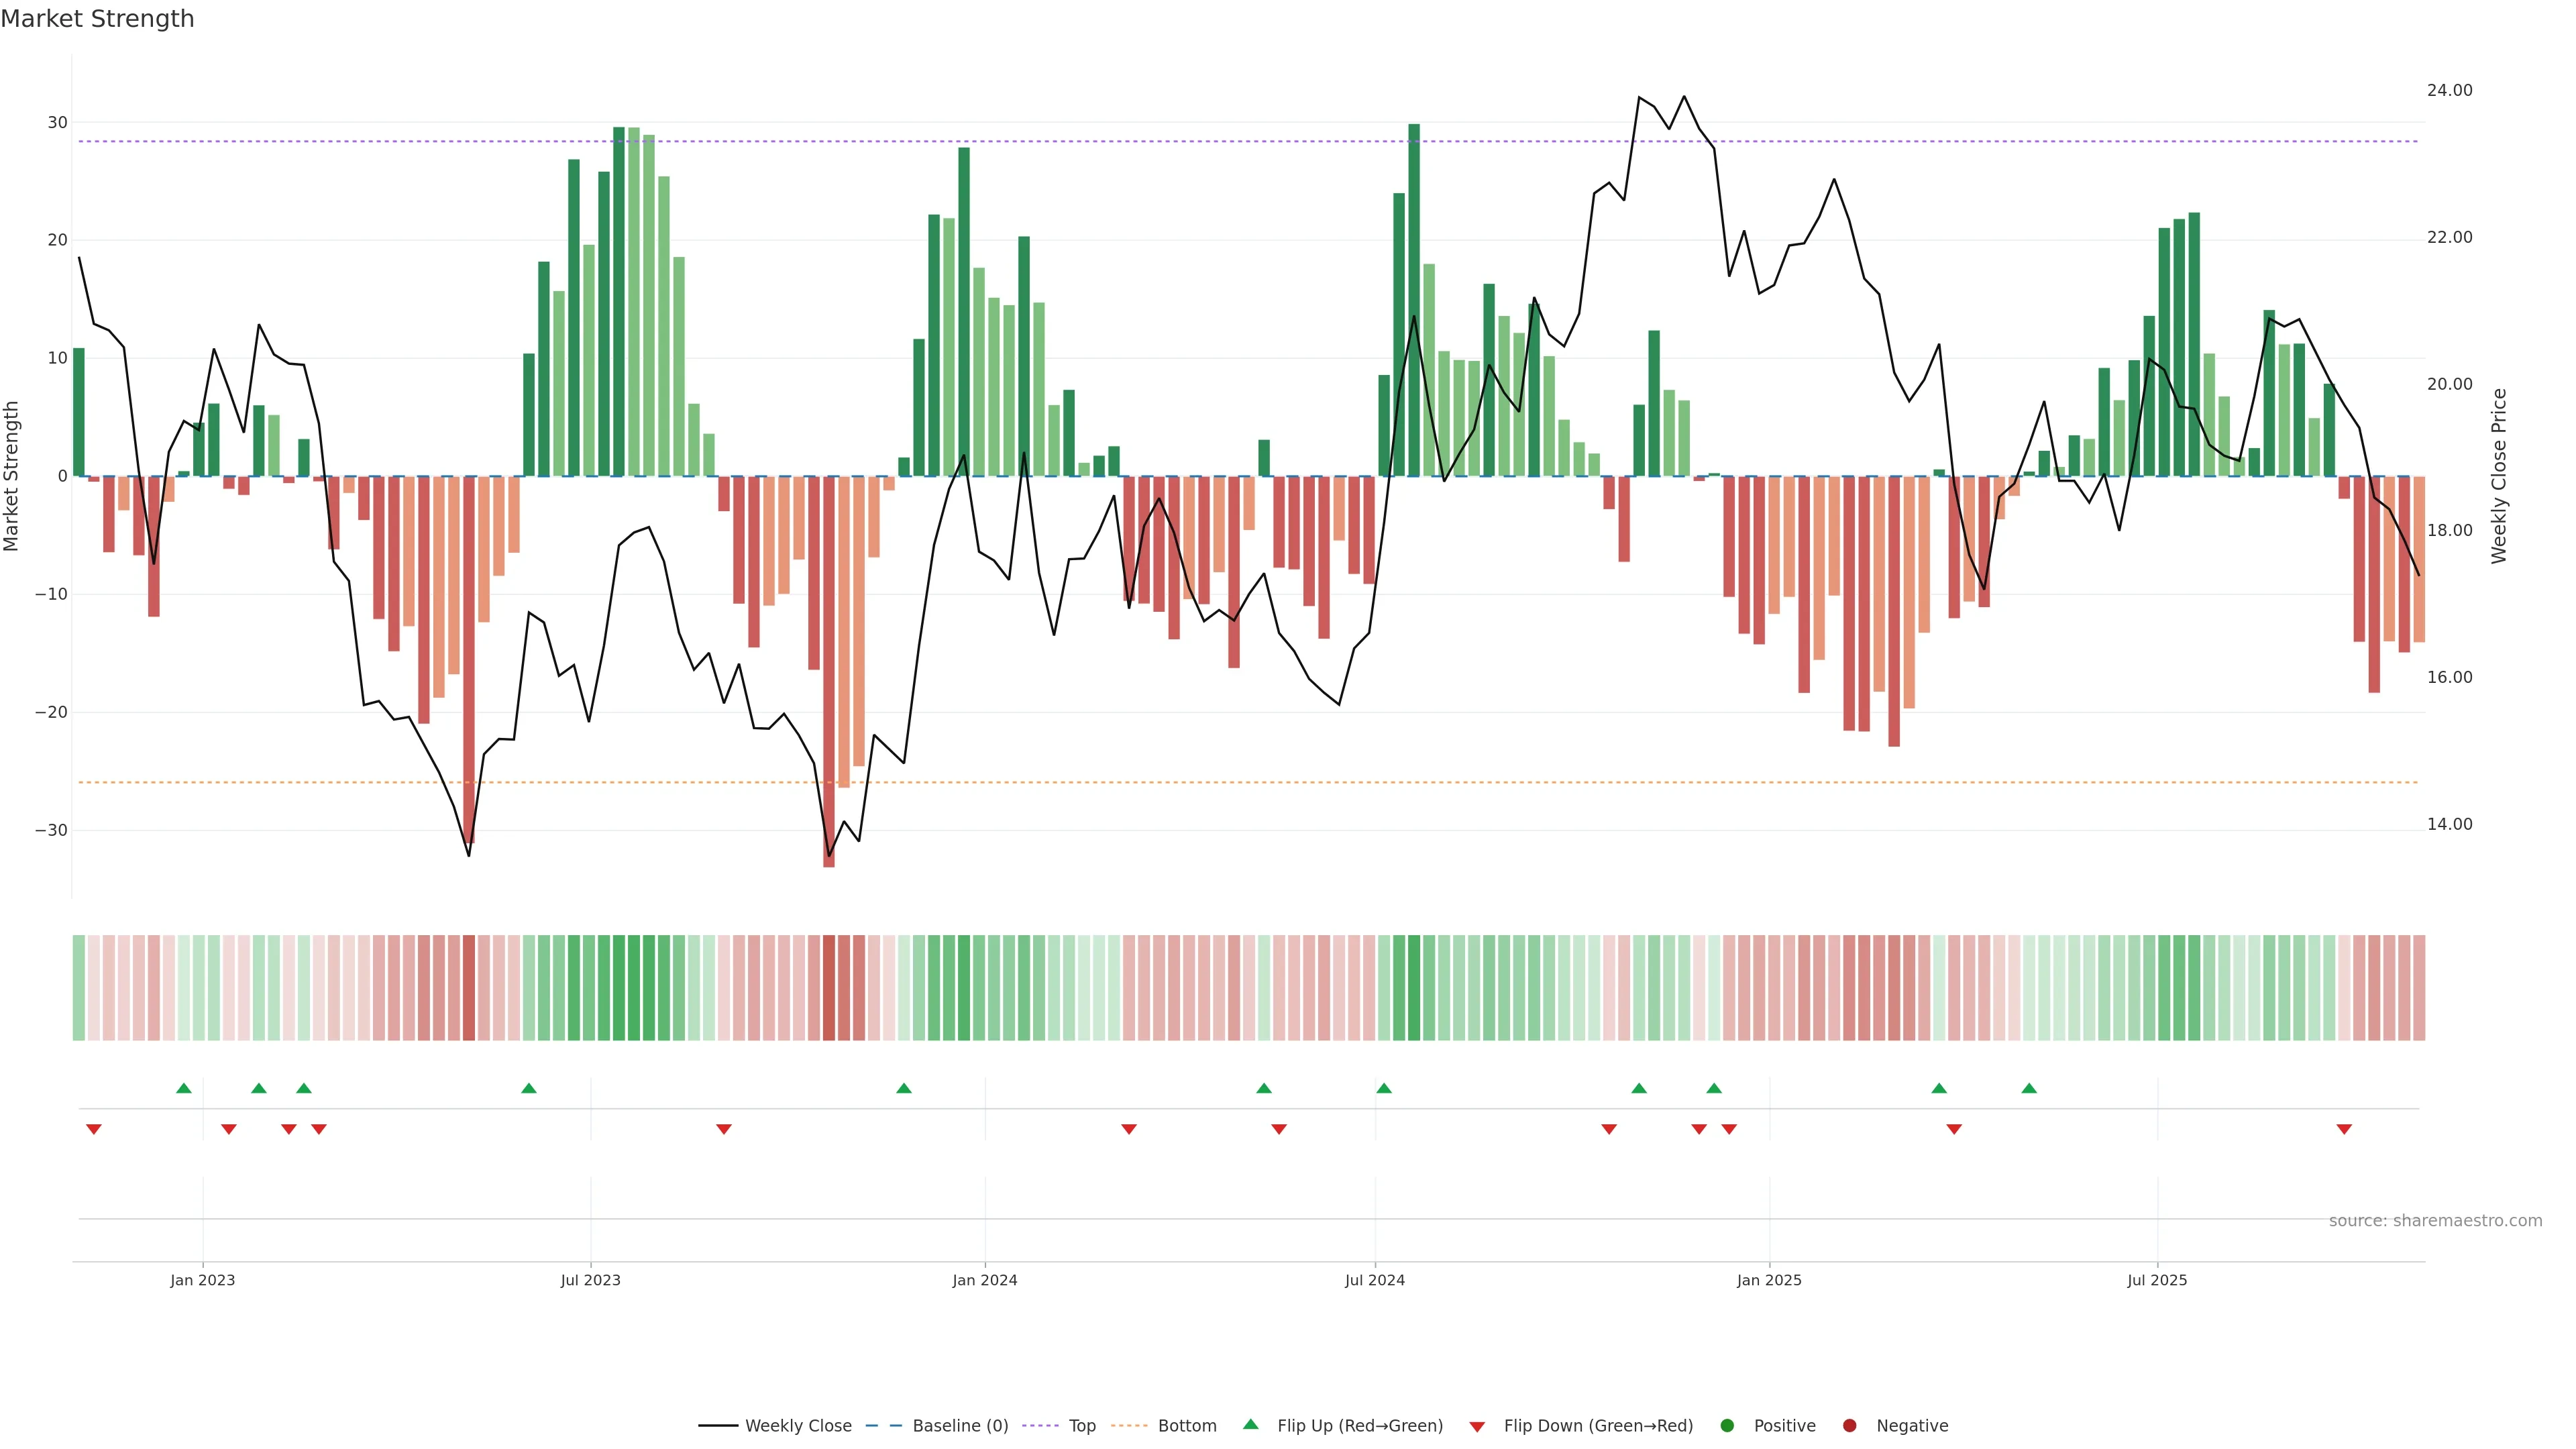The height and width of the screenshot is (1449, 2576).
Task: Click the Market Strength chart title
Action: point(97,19)
